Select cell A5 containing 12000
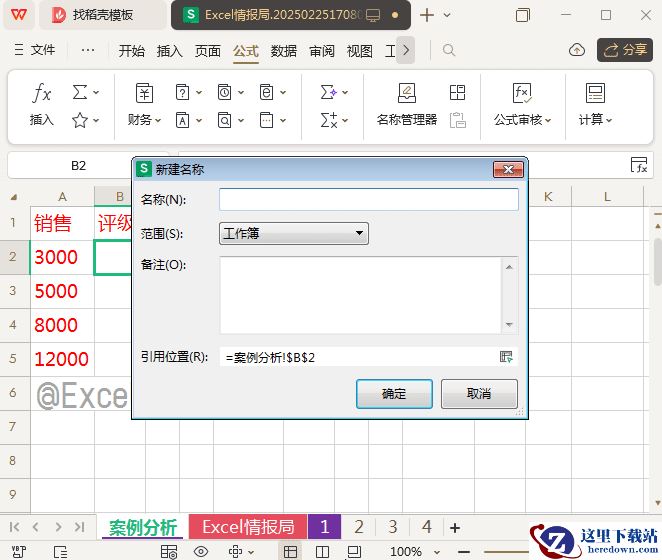This screenshot has width=662, height=560. pos(62,359)
